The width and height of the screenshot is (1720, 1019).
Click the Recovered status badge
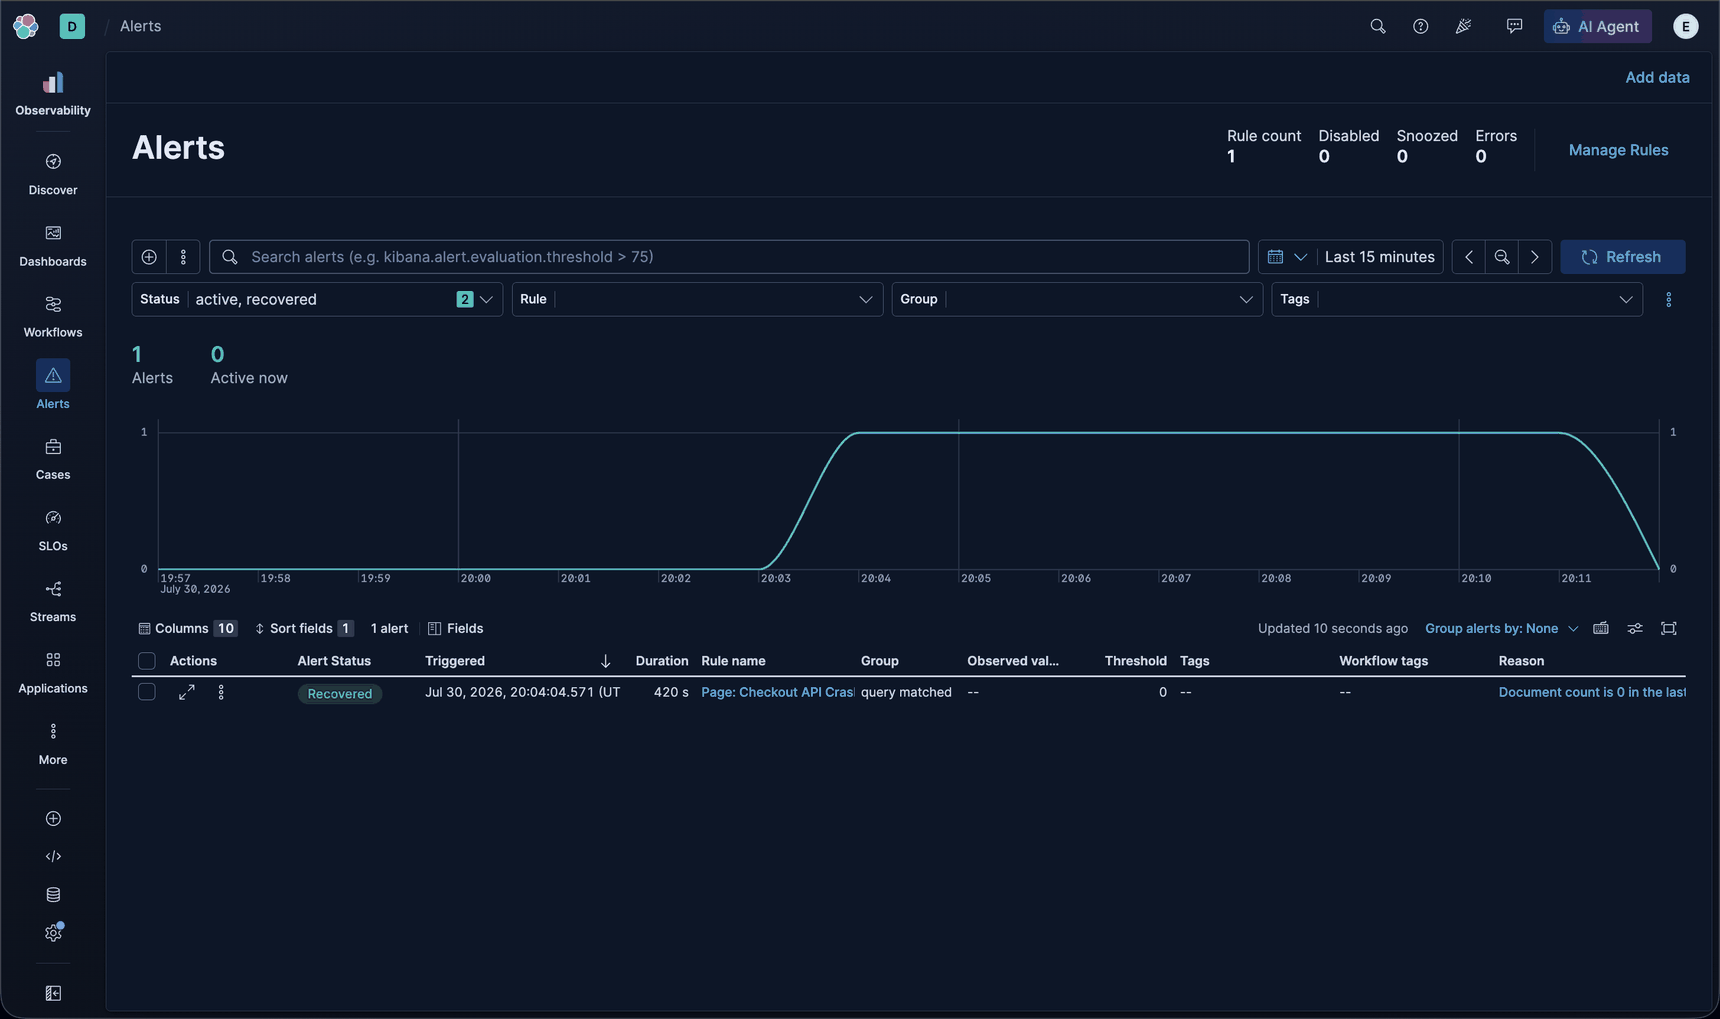340,693
